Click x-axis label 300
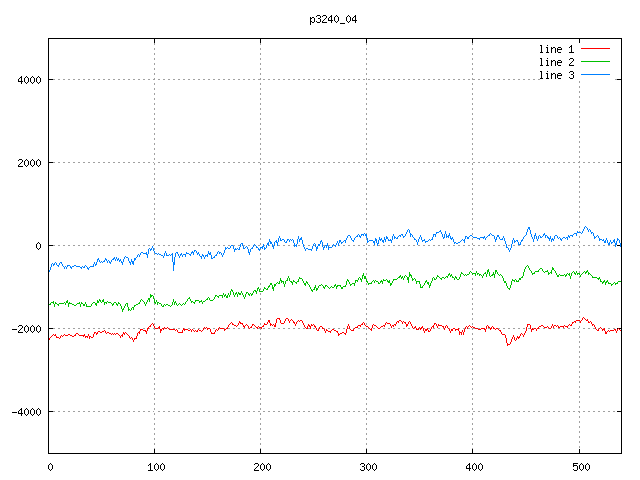This screenshot has height=480, width=640. click(368, 467)
